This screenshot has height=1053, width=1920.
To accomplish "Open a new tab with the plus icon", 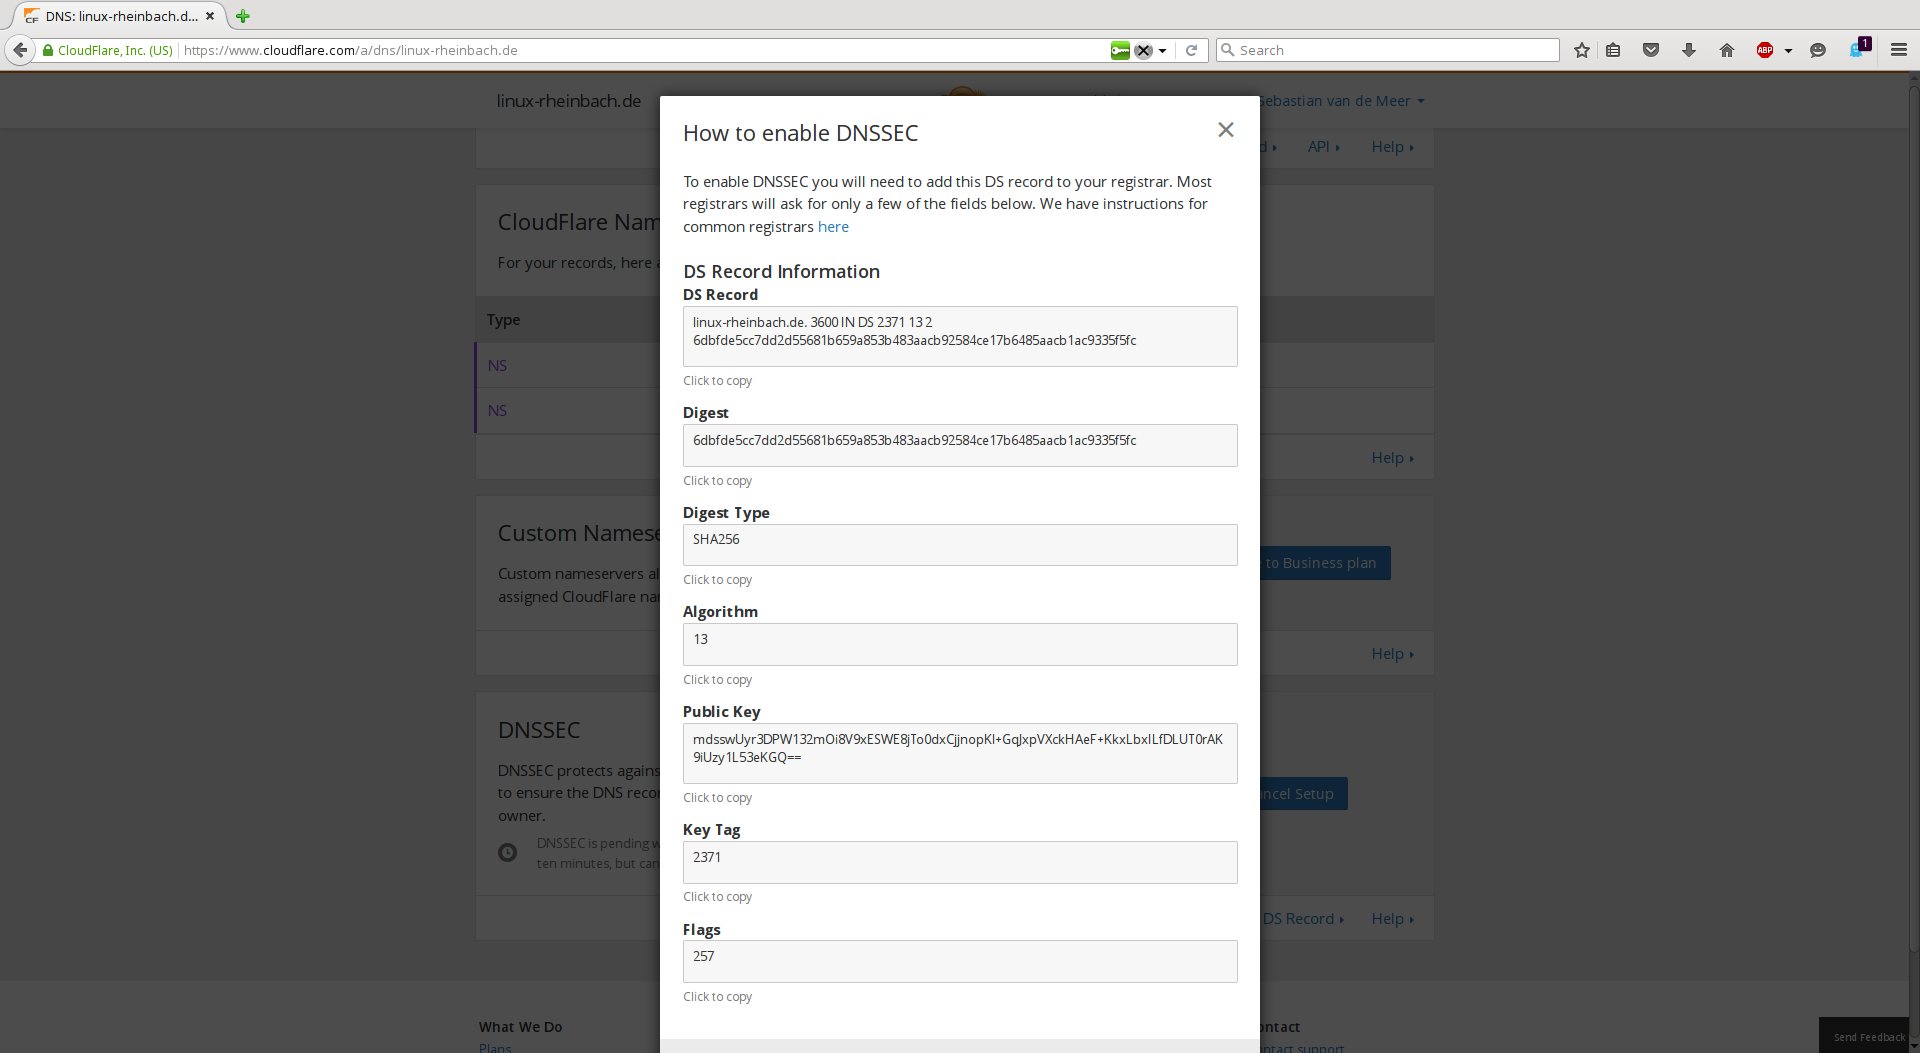I will coord(243,16).
